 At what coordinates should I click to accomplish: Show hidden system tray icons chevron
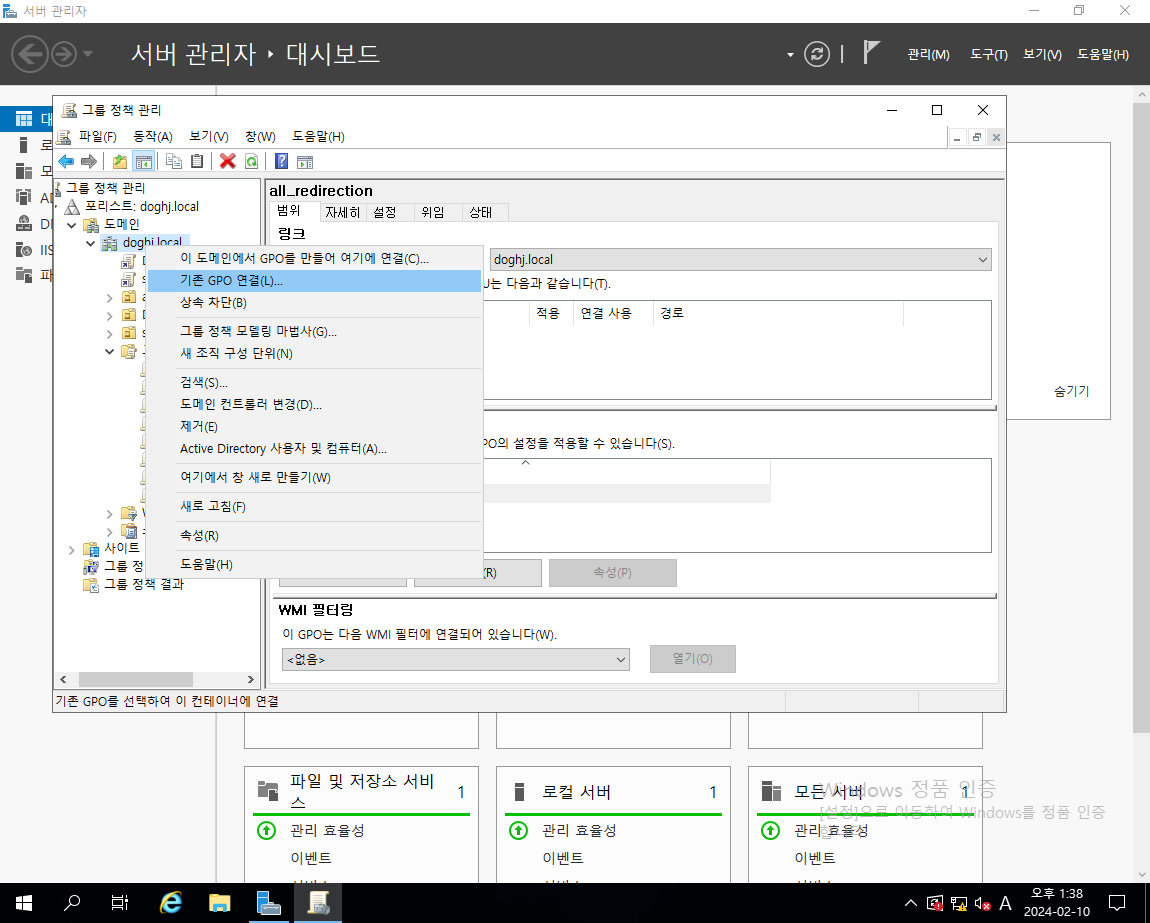pyautogui.click(x=911, y=902)
